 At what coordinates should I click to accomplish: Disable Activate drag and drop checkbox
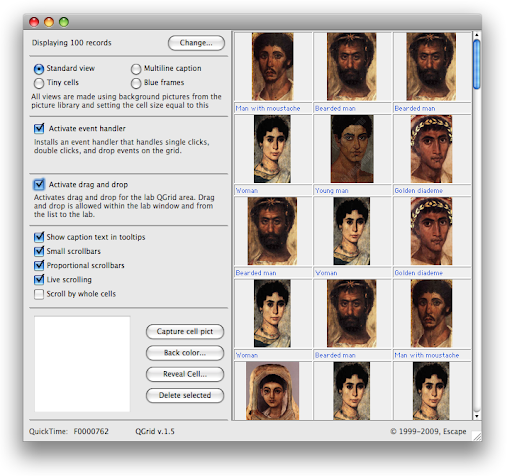[x=39, y=184]
